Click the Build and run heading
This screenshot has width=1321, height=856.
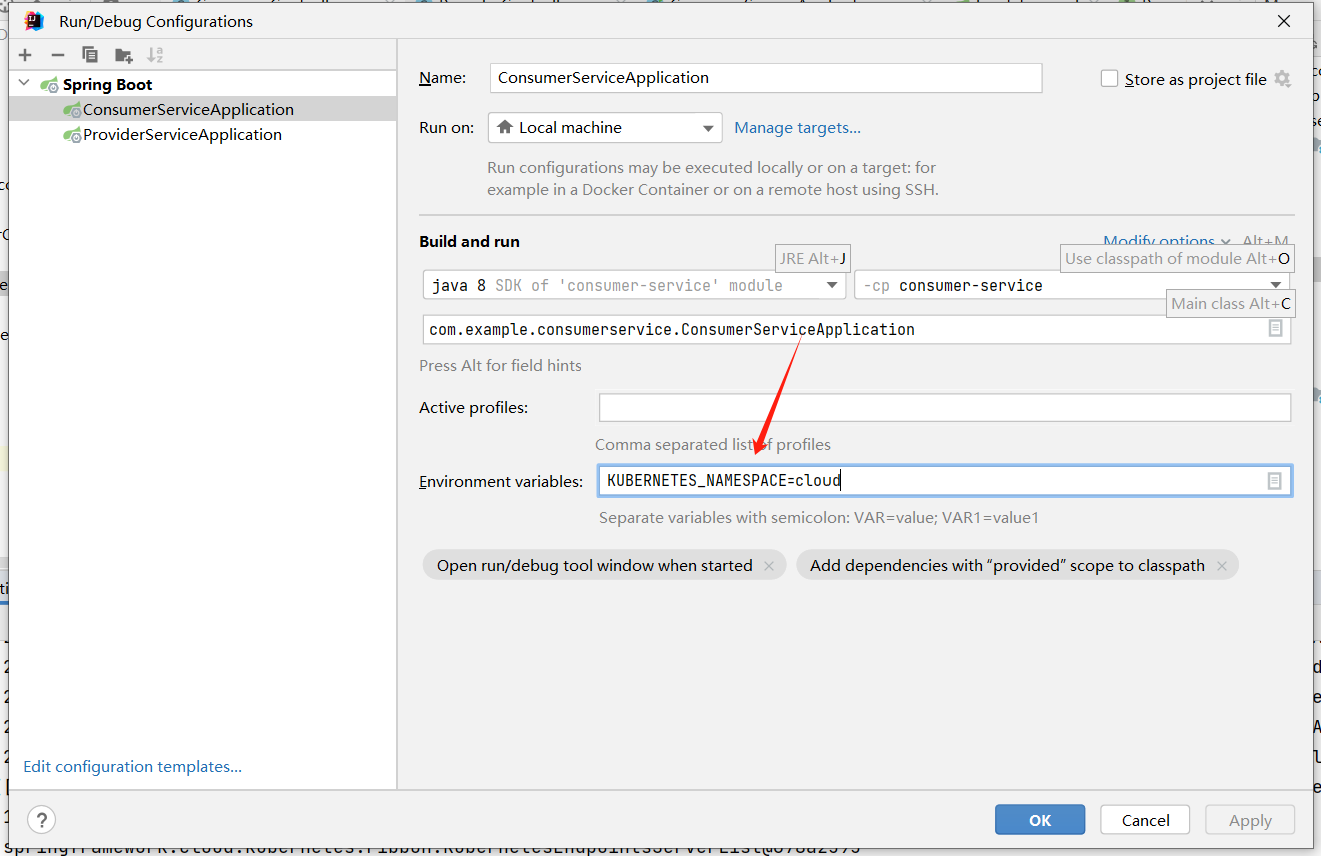(469, 241)
